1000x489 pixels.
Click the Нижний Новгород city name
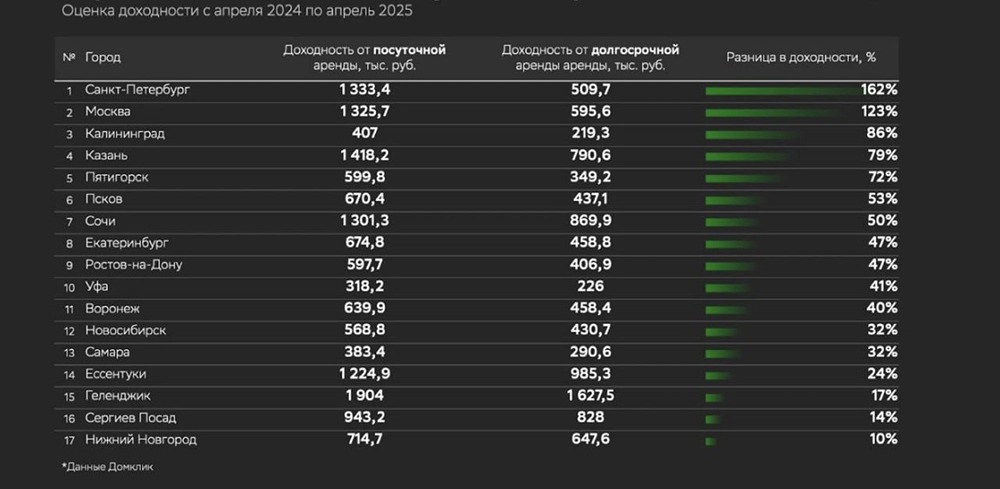(140, 440)
